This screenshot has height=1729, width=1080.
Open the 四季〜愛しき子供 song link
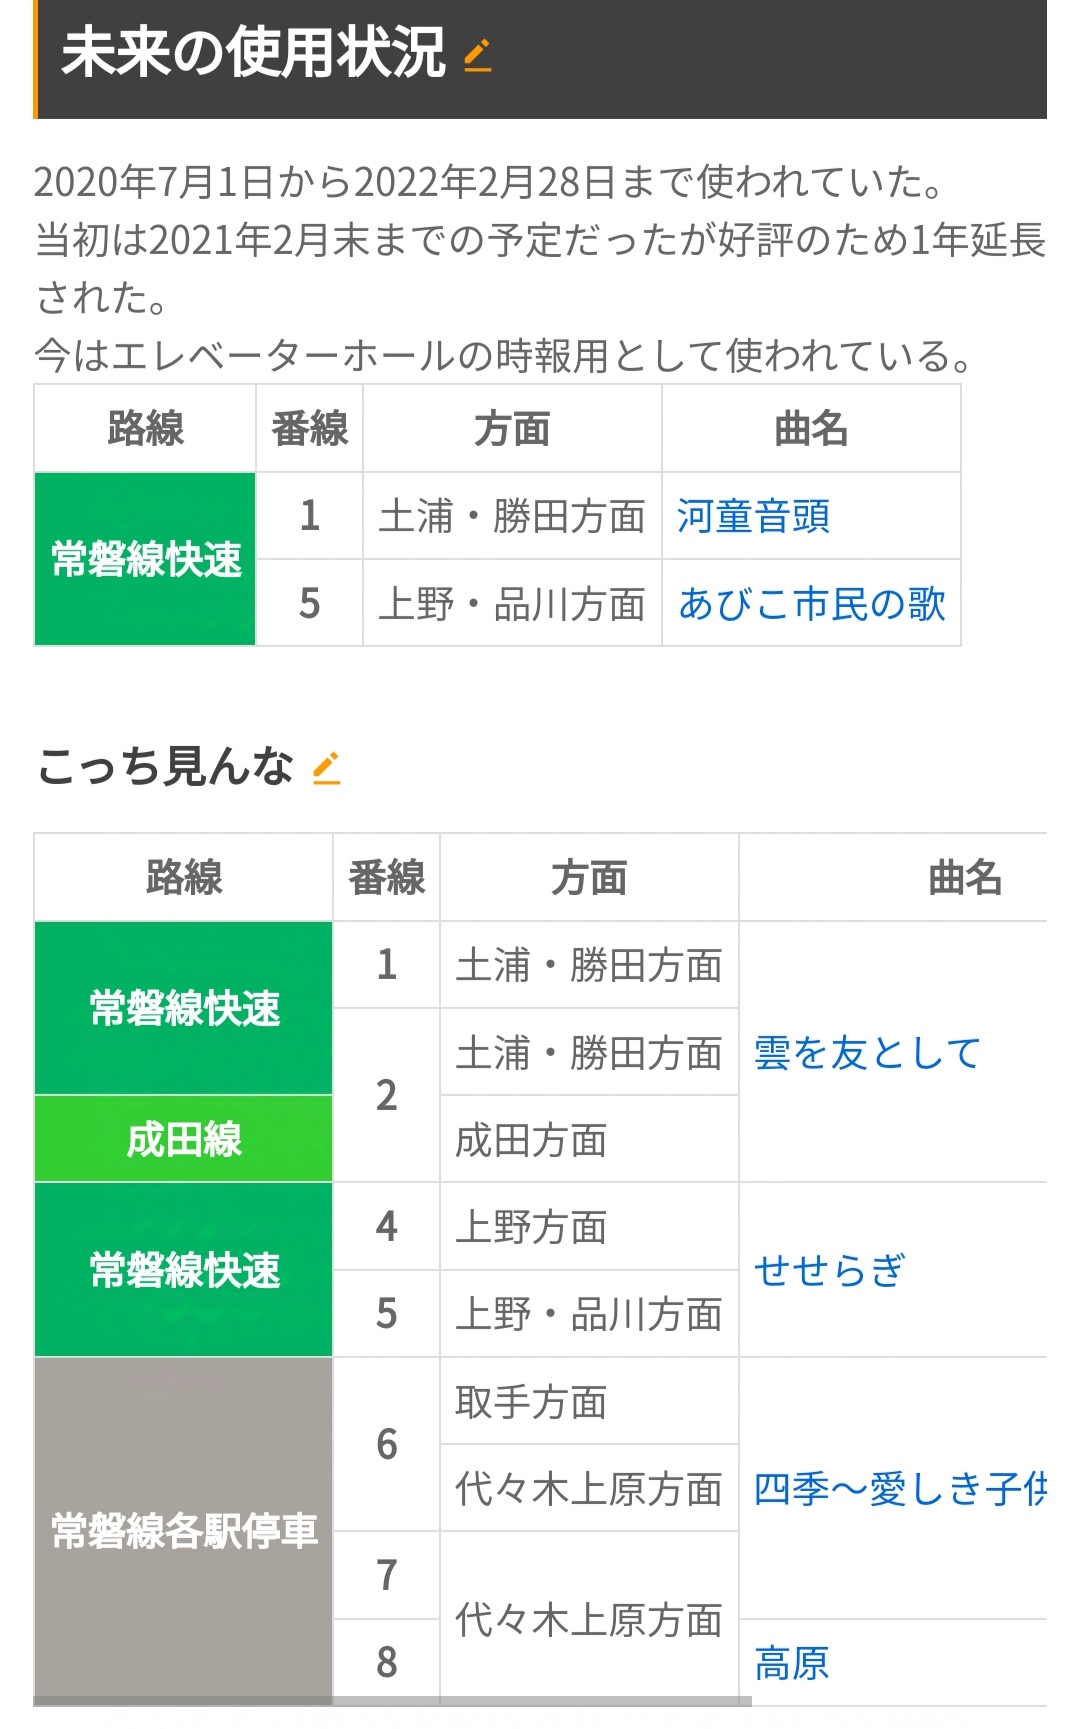pyautogui.click(x=900, y=1489)
